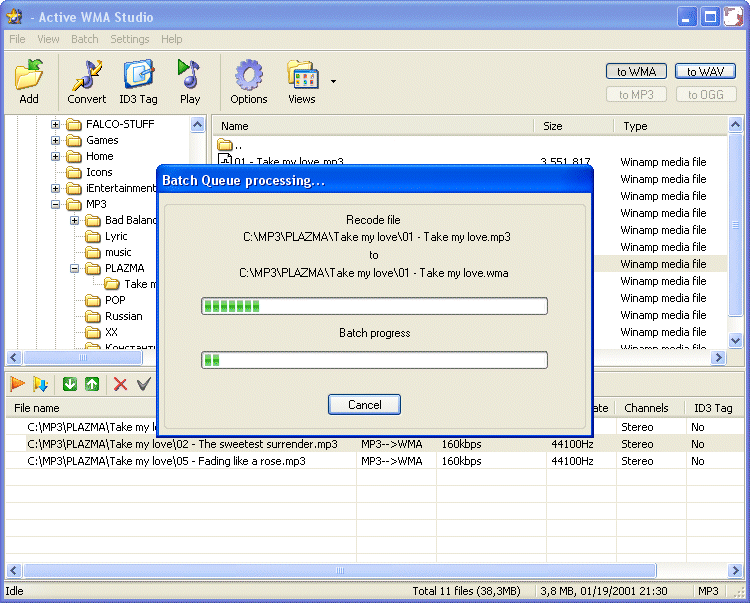Select the Icons folder in tree
Image resolution: width=750 pixels, height=603 pixels.
point(99,172)
